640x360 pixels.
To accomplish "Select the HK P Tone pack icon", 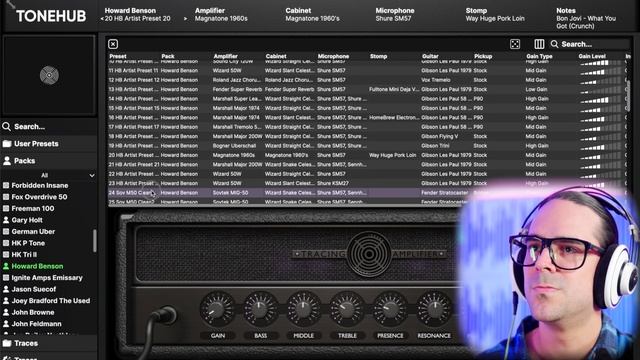I will pos(6,243).
